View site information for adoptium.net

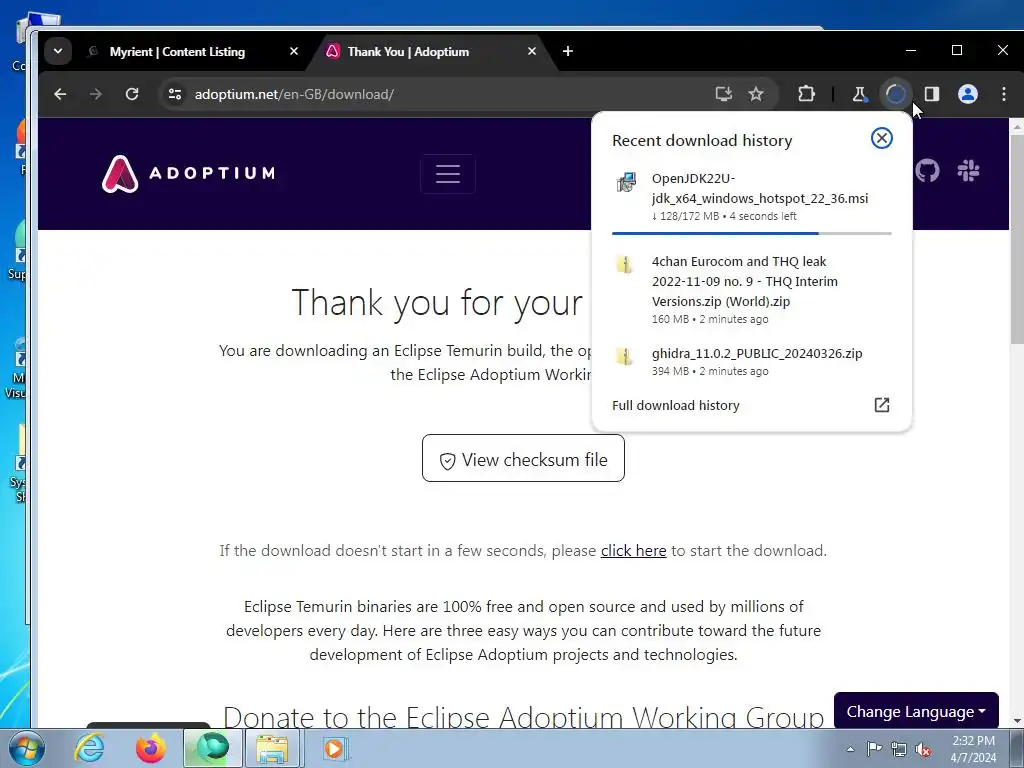coord(174,94)
